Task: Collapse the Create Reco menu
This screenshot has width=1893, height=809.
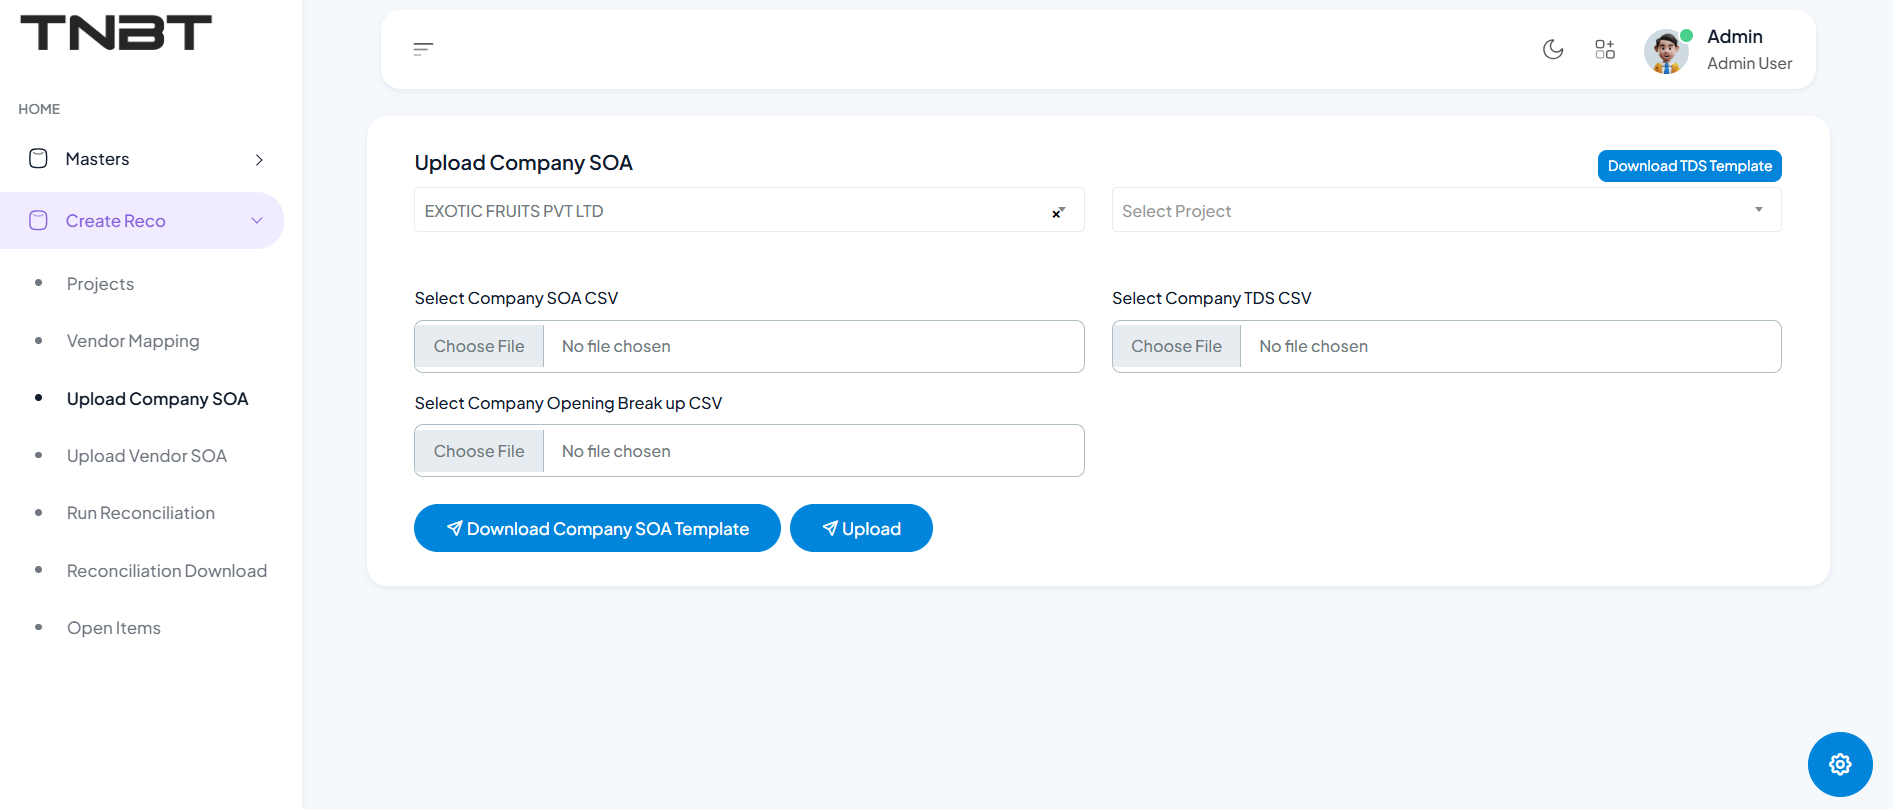Action: [x=257, y=221]
